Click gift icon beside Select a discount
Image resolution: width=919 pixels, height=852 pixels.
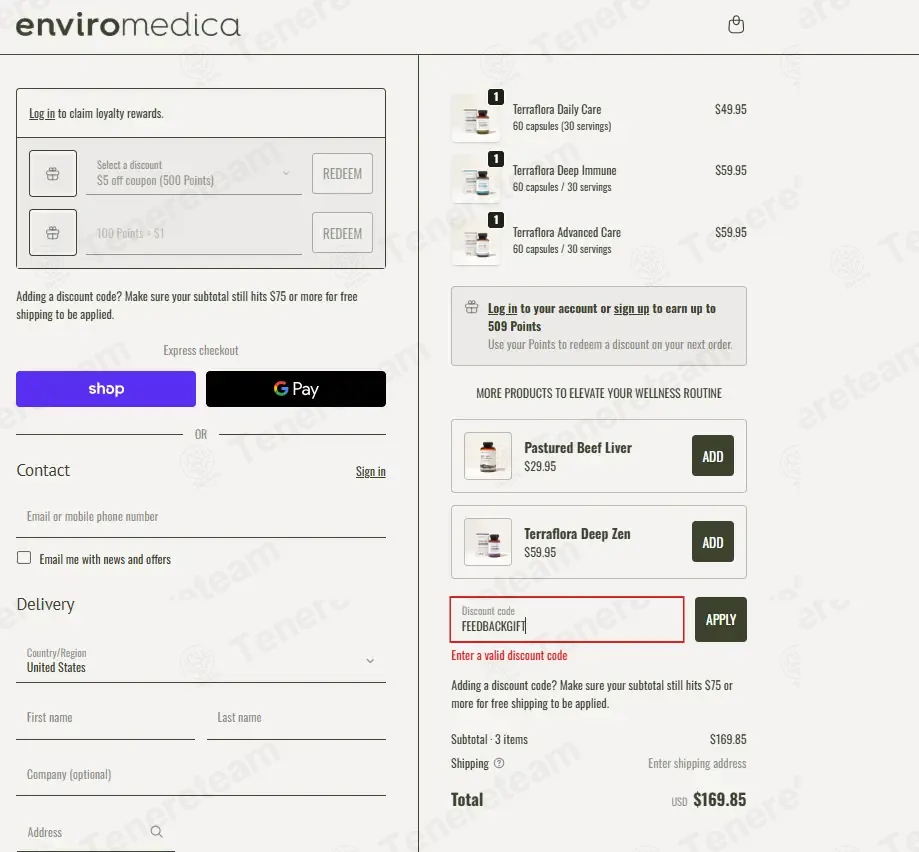pos(53,173)
